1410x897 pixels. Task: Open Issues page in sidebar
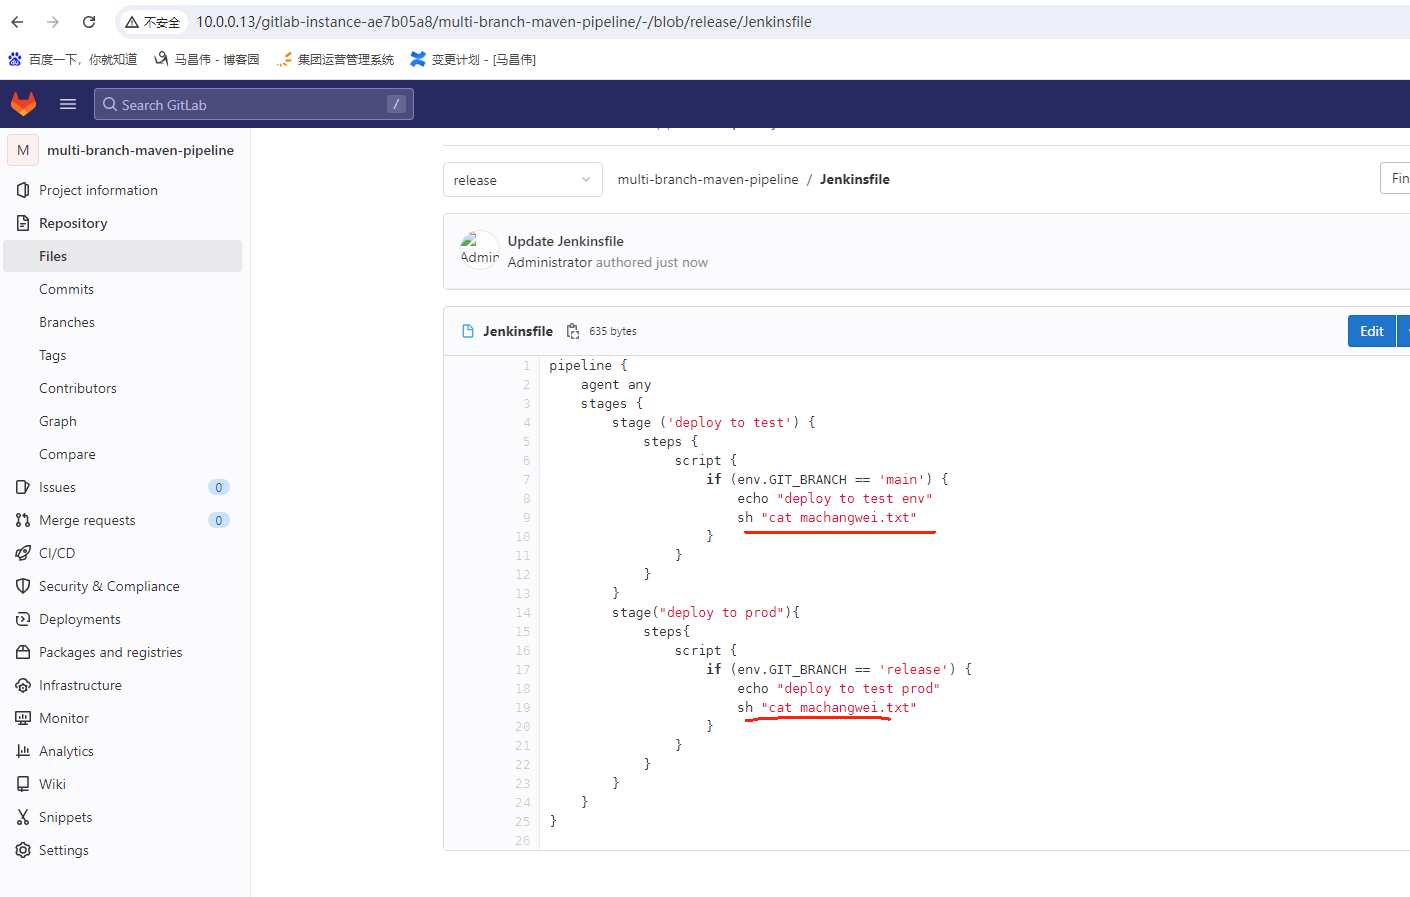[57, 487]
